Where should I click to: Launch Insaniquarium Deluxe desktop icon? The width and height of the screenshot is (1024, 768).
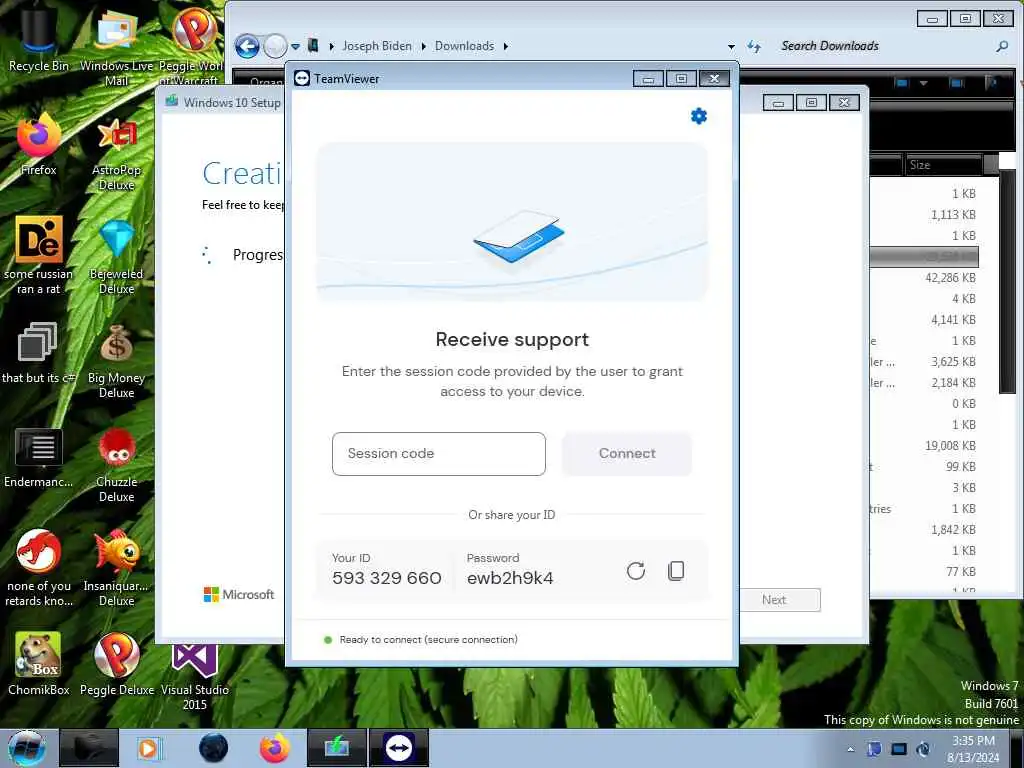(116, 568)
